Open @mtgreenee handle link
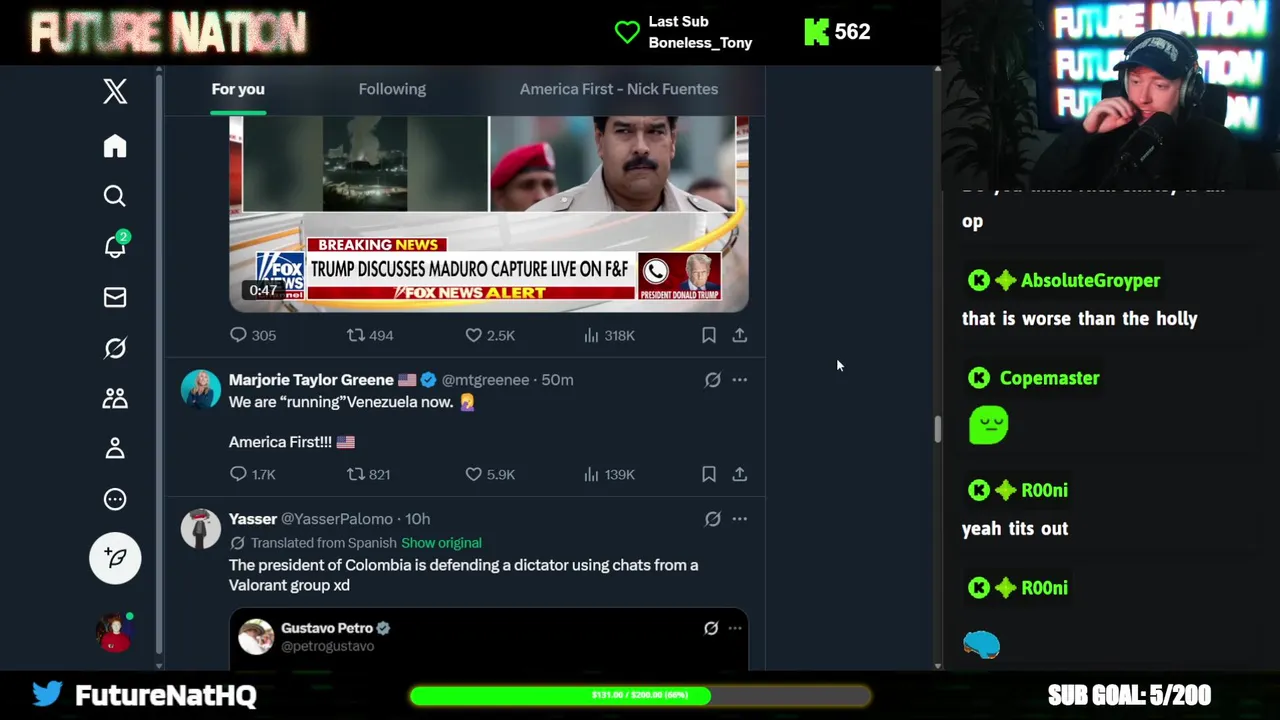The width and height of the screenshot is (1280, 720). (485, 380)
